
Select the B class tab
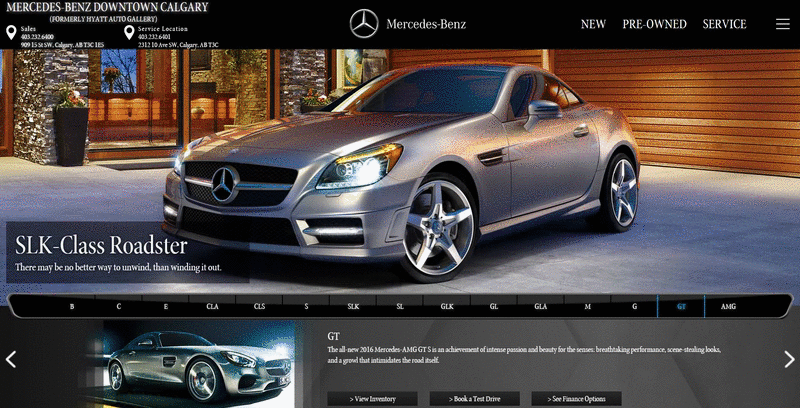point(72,307)
